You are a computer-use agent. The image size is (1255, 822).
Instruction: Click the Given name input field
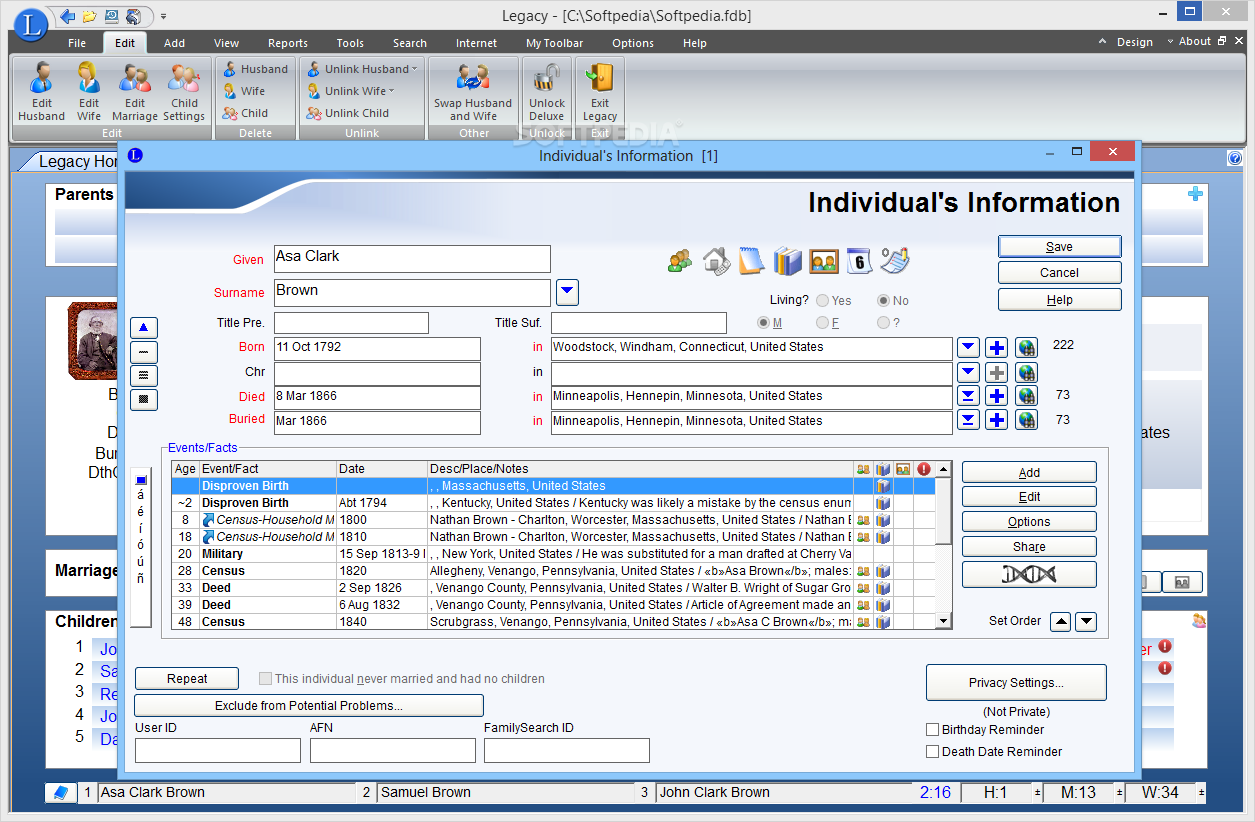413,259
